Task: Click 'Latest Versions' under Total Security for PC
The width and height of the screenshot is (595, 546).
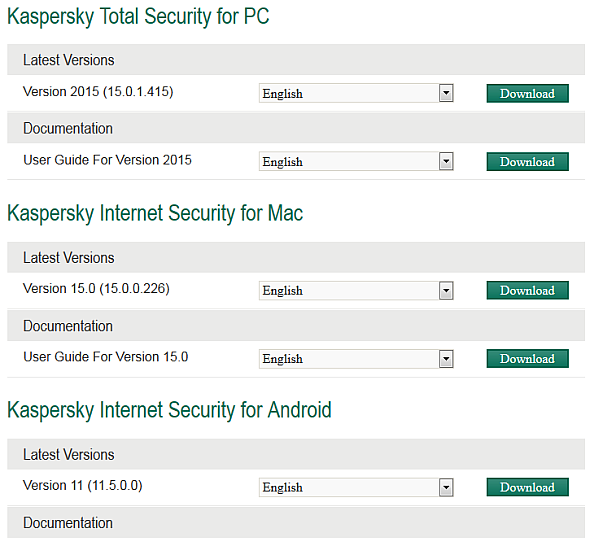Action: [x=68, y=60]
